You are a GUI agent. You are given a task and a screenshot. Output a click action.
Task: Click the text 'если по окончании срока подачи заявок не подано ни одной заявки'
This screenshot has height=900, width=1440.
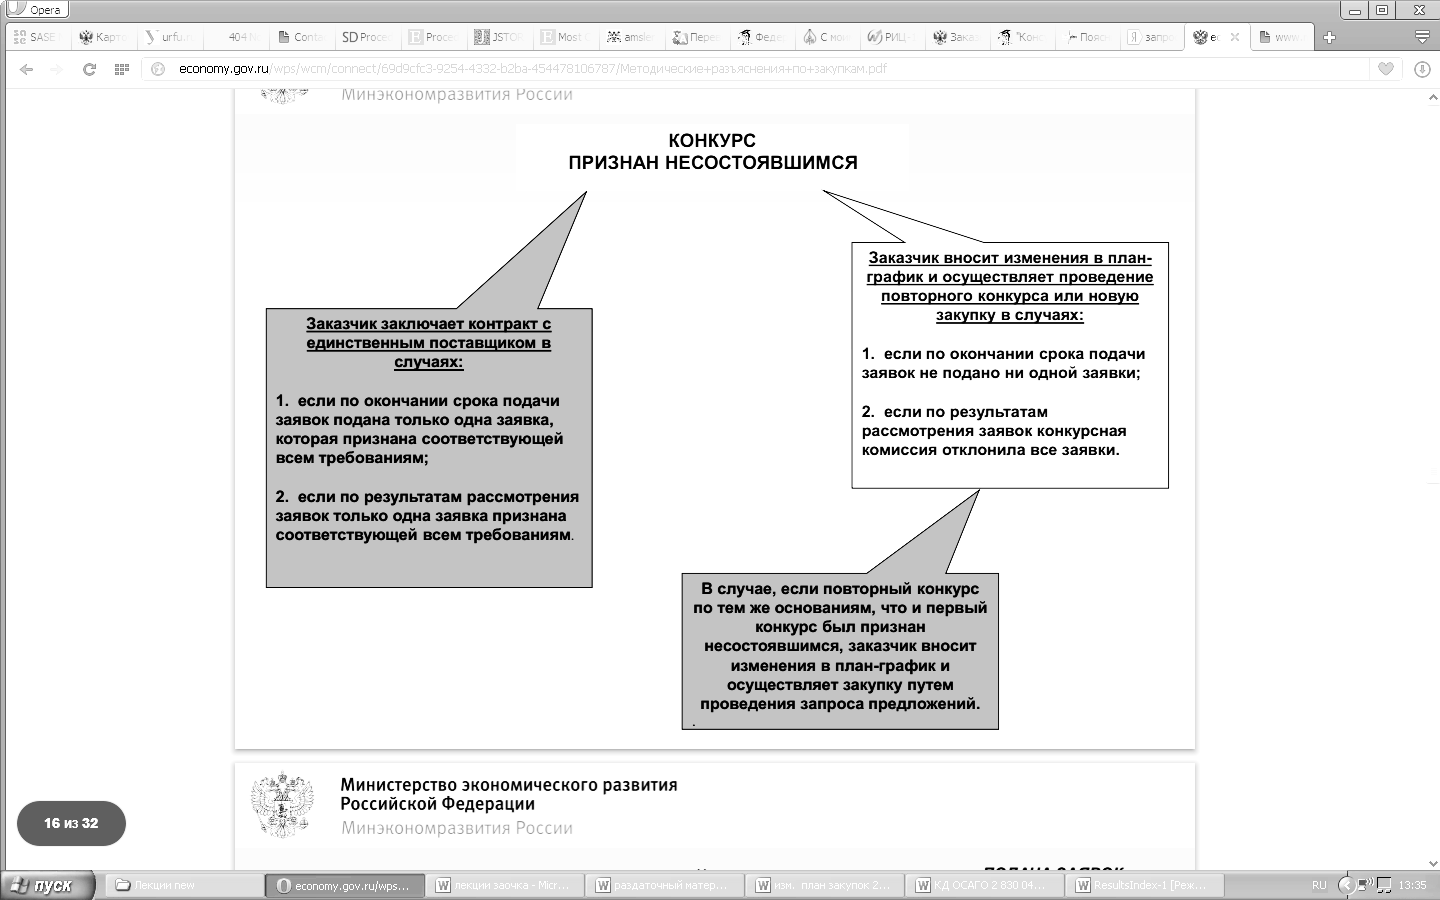point(1003,363)
